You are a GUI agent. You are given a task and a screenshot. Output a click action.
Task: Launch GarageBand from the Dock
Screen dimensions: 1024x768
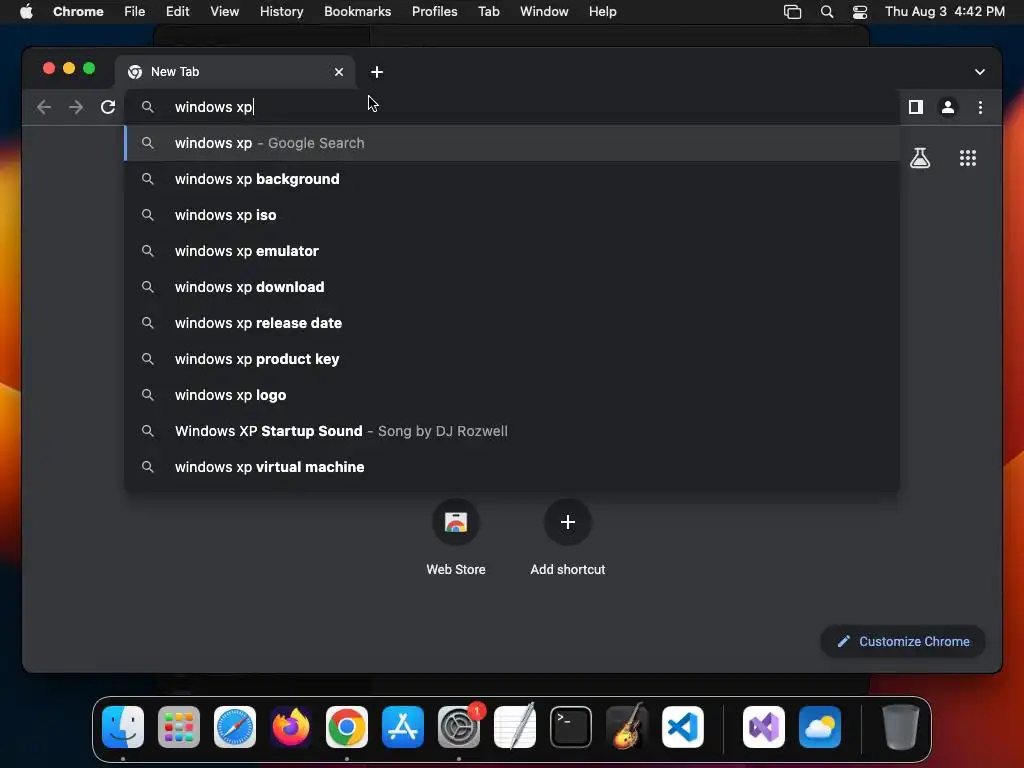627,727
